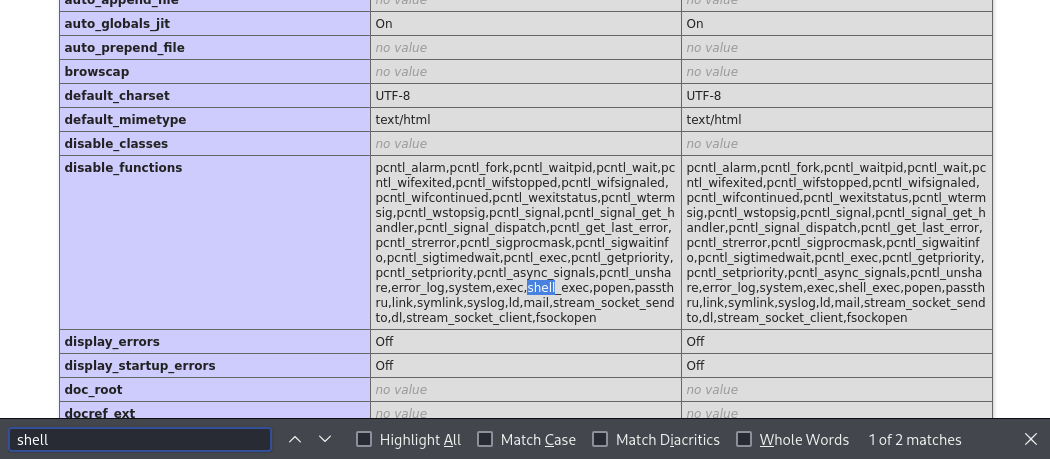Click the default_mimetype directive label
Viewport: 1050px width, 459px height.
[124, 120]
